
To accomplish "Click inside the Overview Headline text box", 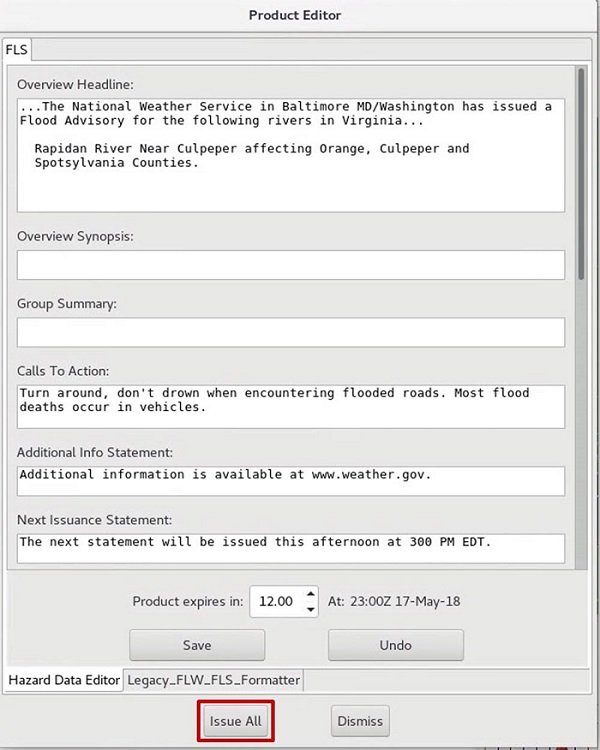I will [291, 155].
